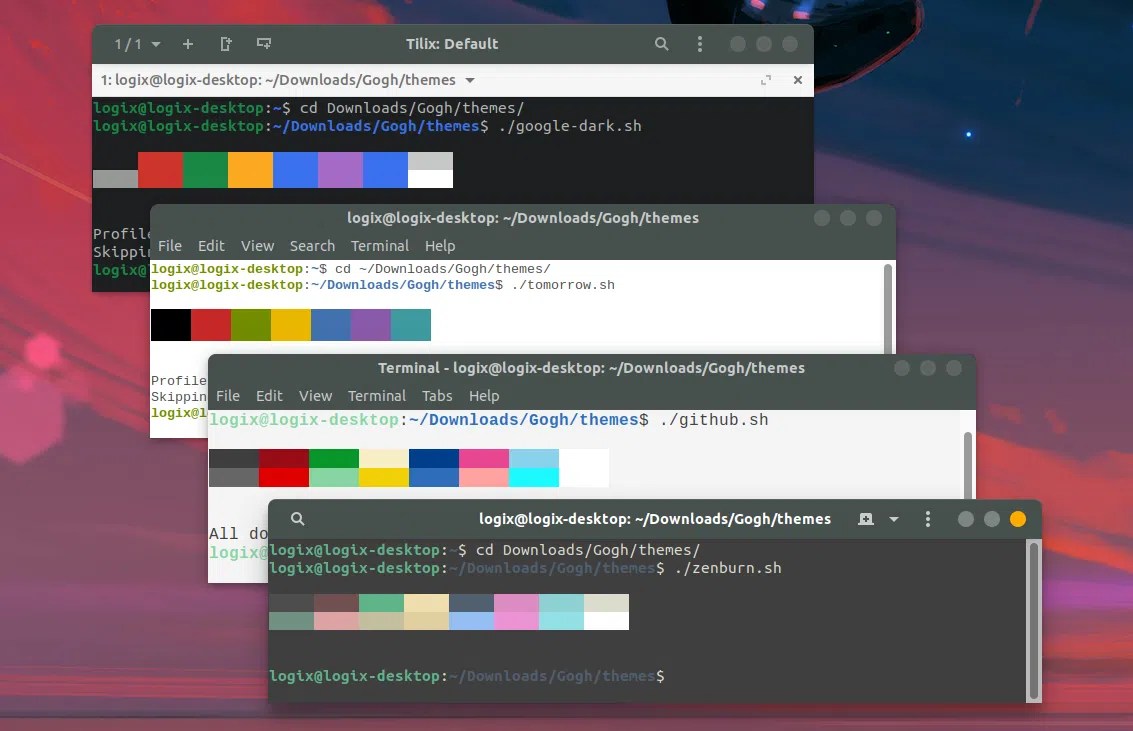Open the Tabs menu in the github.sh terminal window
Image resolution: width=1133 pixels, height=731 pixels.
(x=437, y=396)
